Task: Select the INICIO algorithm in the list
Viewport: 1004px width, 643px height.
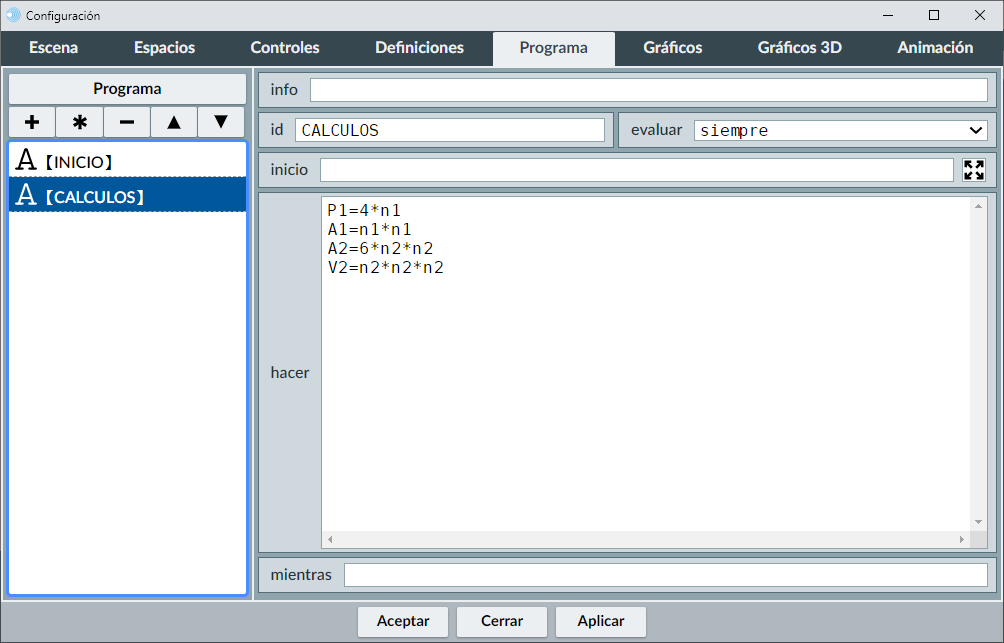Action: 127,161
